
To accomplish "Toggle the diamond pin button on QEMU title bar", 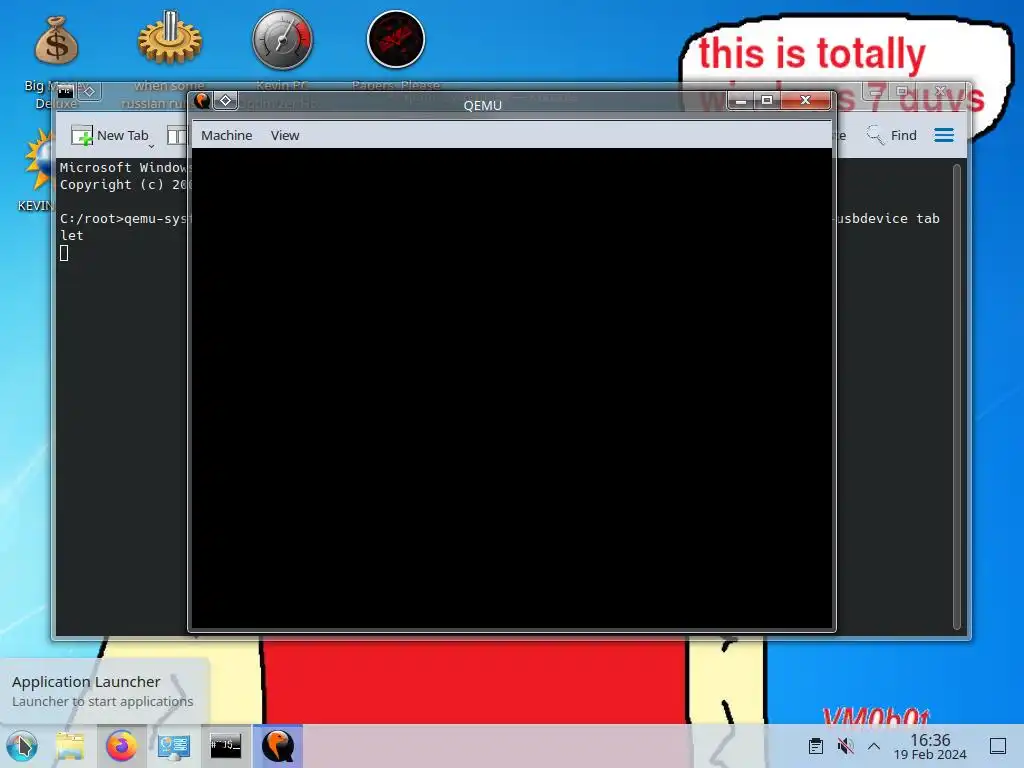I will pyautogui.click(x=225, y=101).
